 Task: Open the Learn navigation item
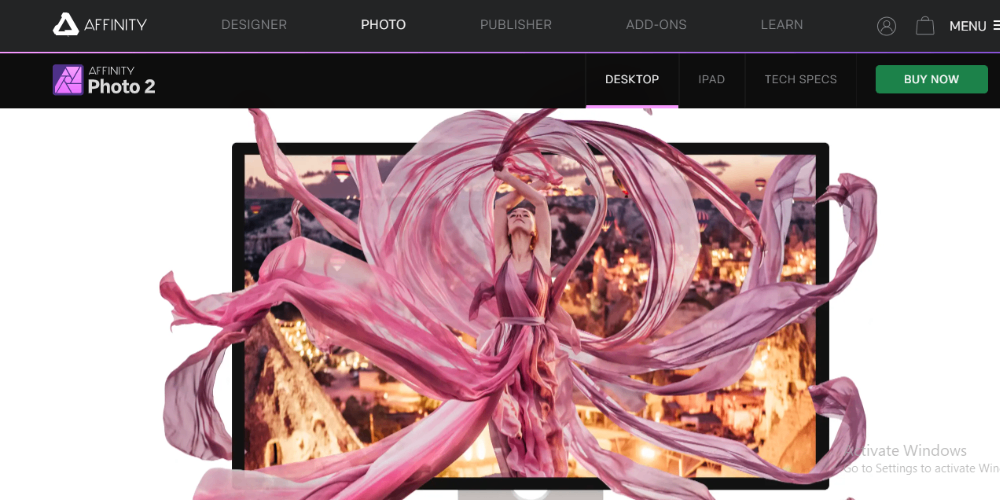tap(782, 25)
